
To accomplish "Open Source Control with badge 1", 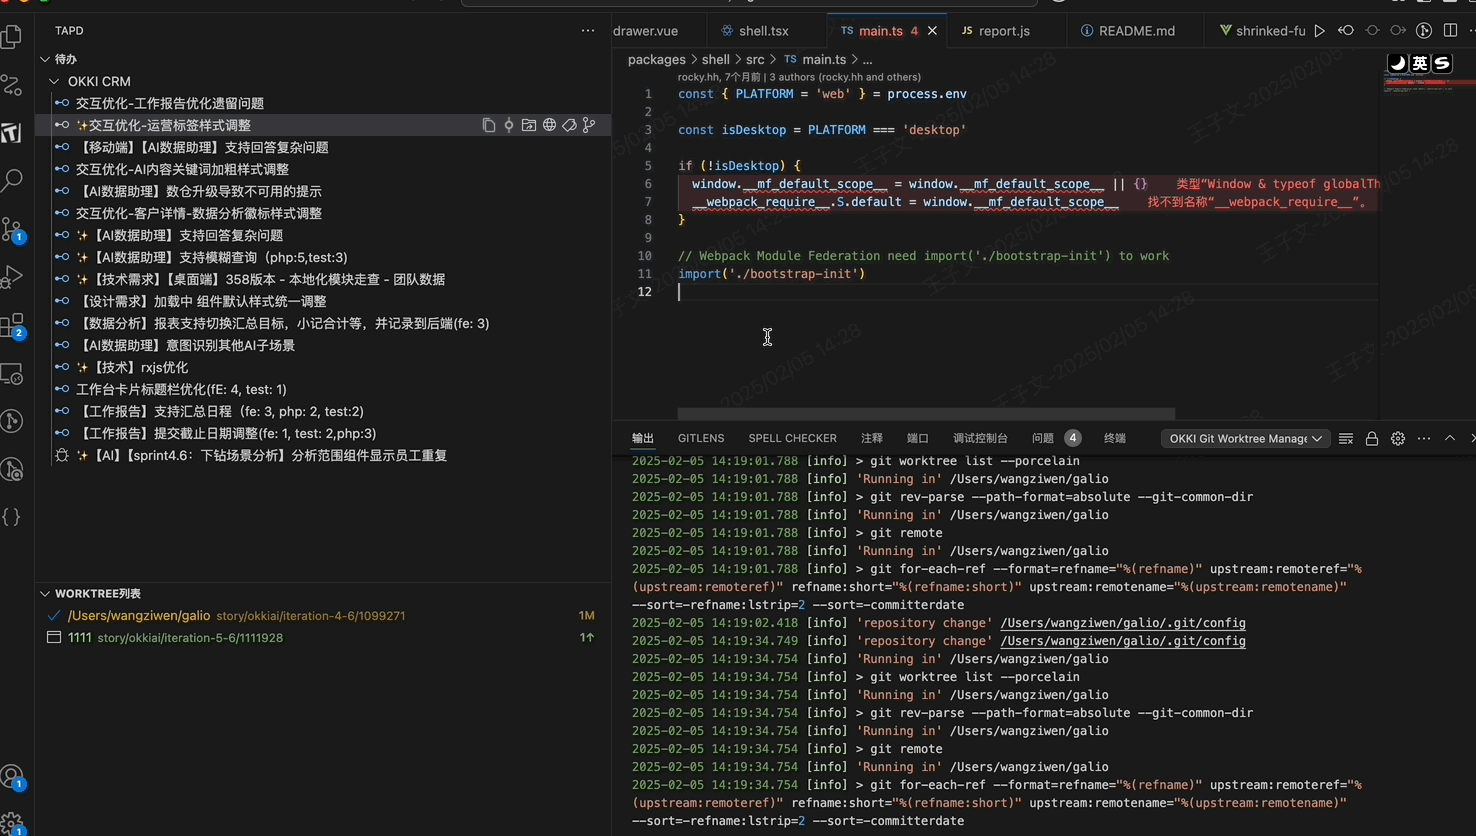I will pyautogui.click(x=12, y=229).
